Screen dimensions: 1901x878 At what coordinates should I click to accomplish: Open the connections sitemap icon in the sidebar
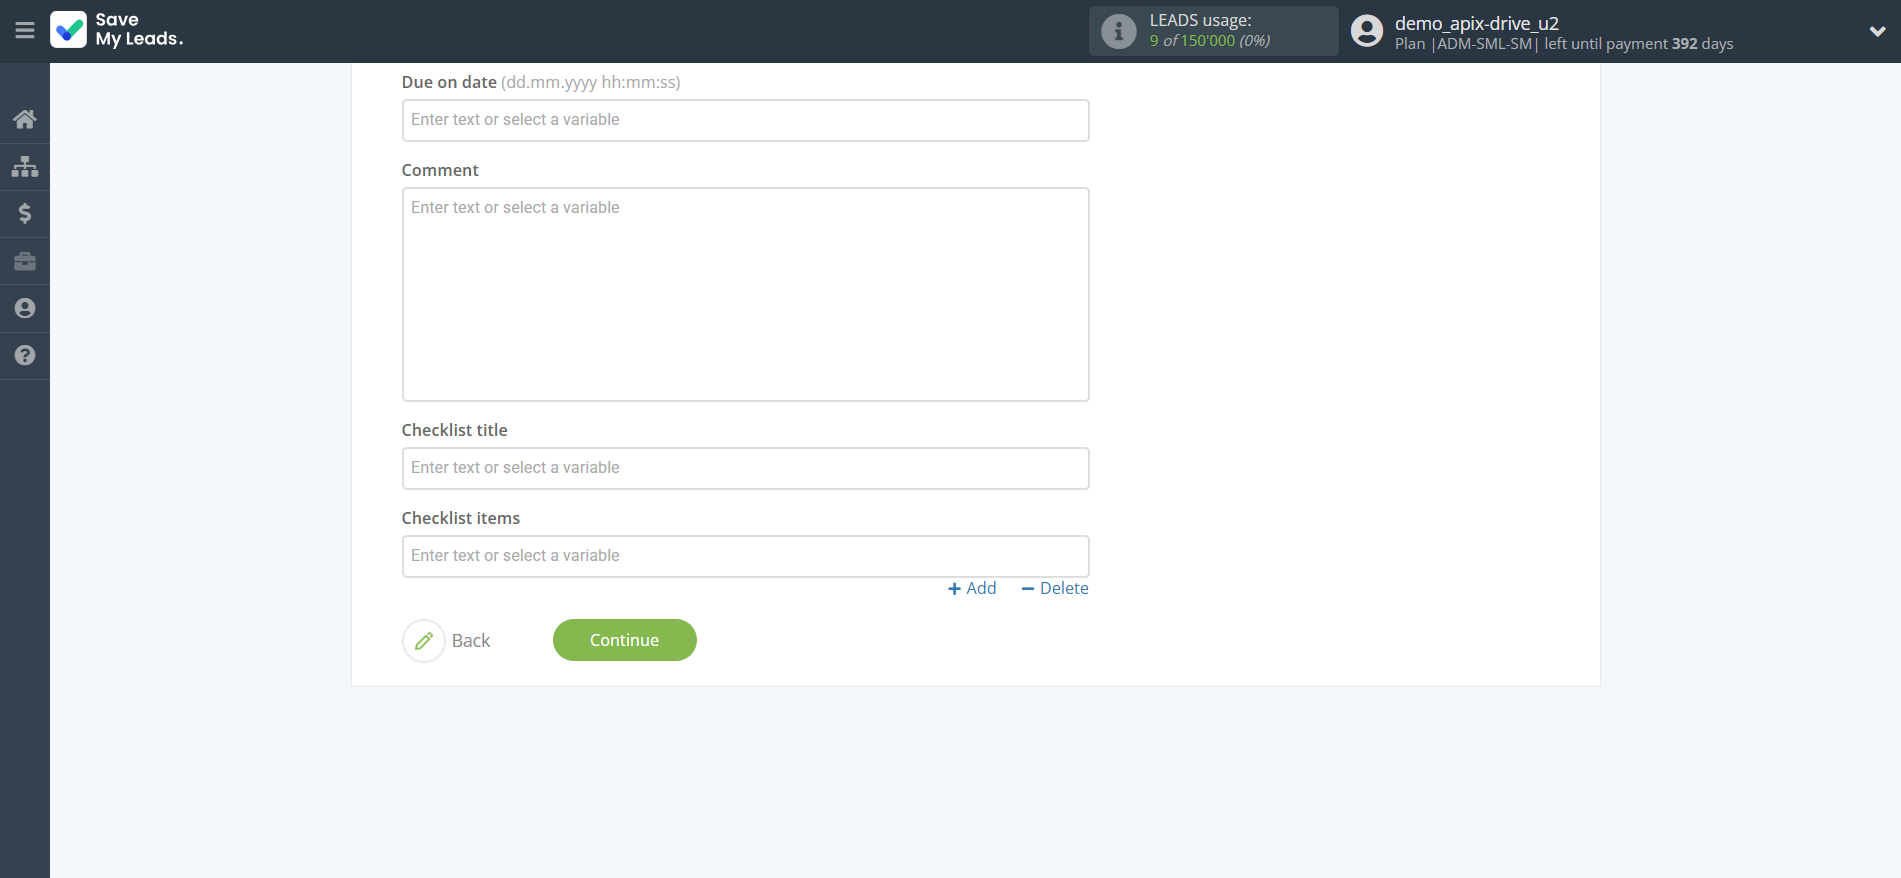pyautogui.click(x=25, y=166)
